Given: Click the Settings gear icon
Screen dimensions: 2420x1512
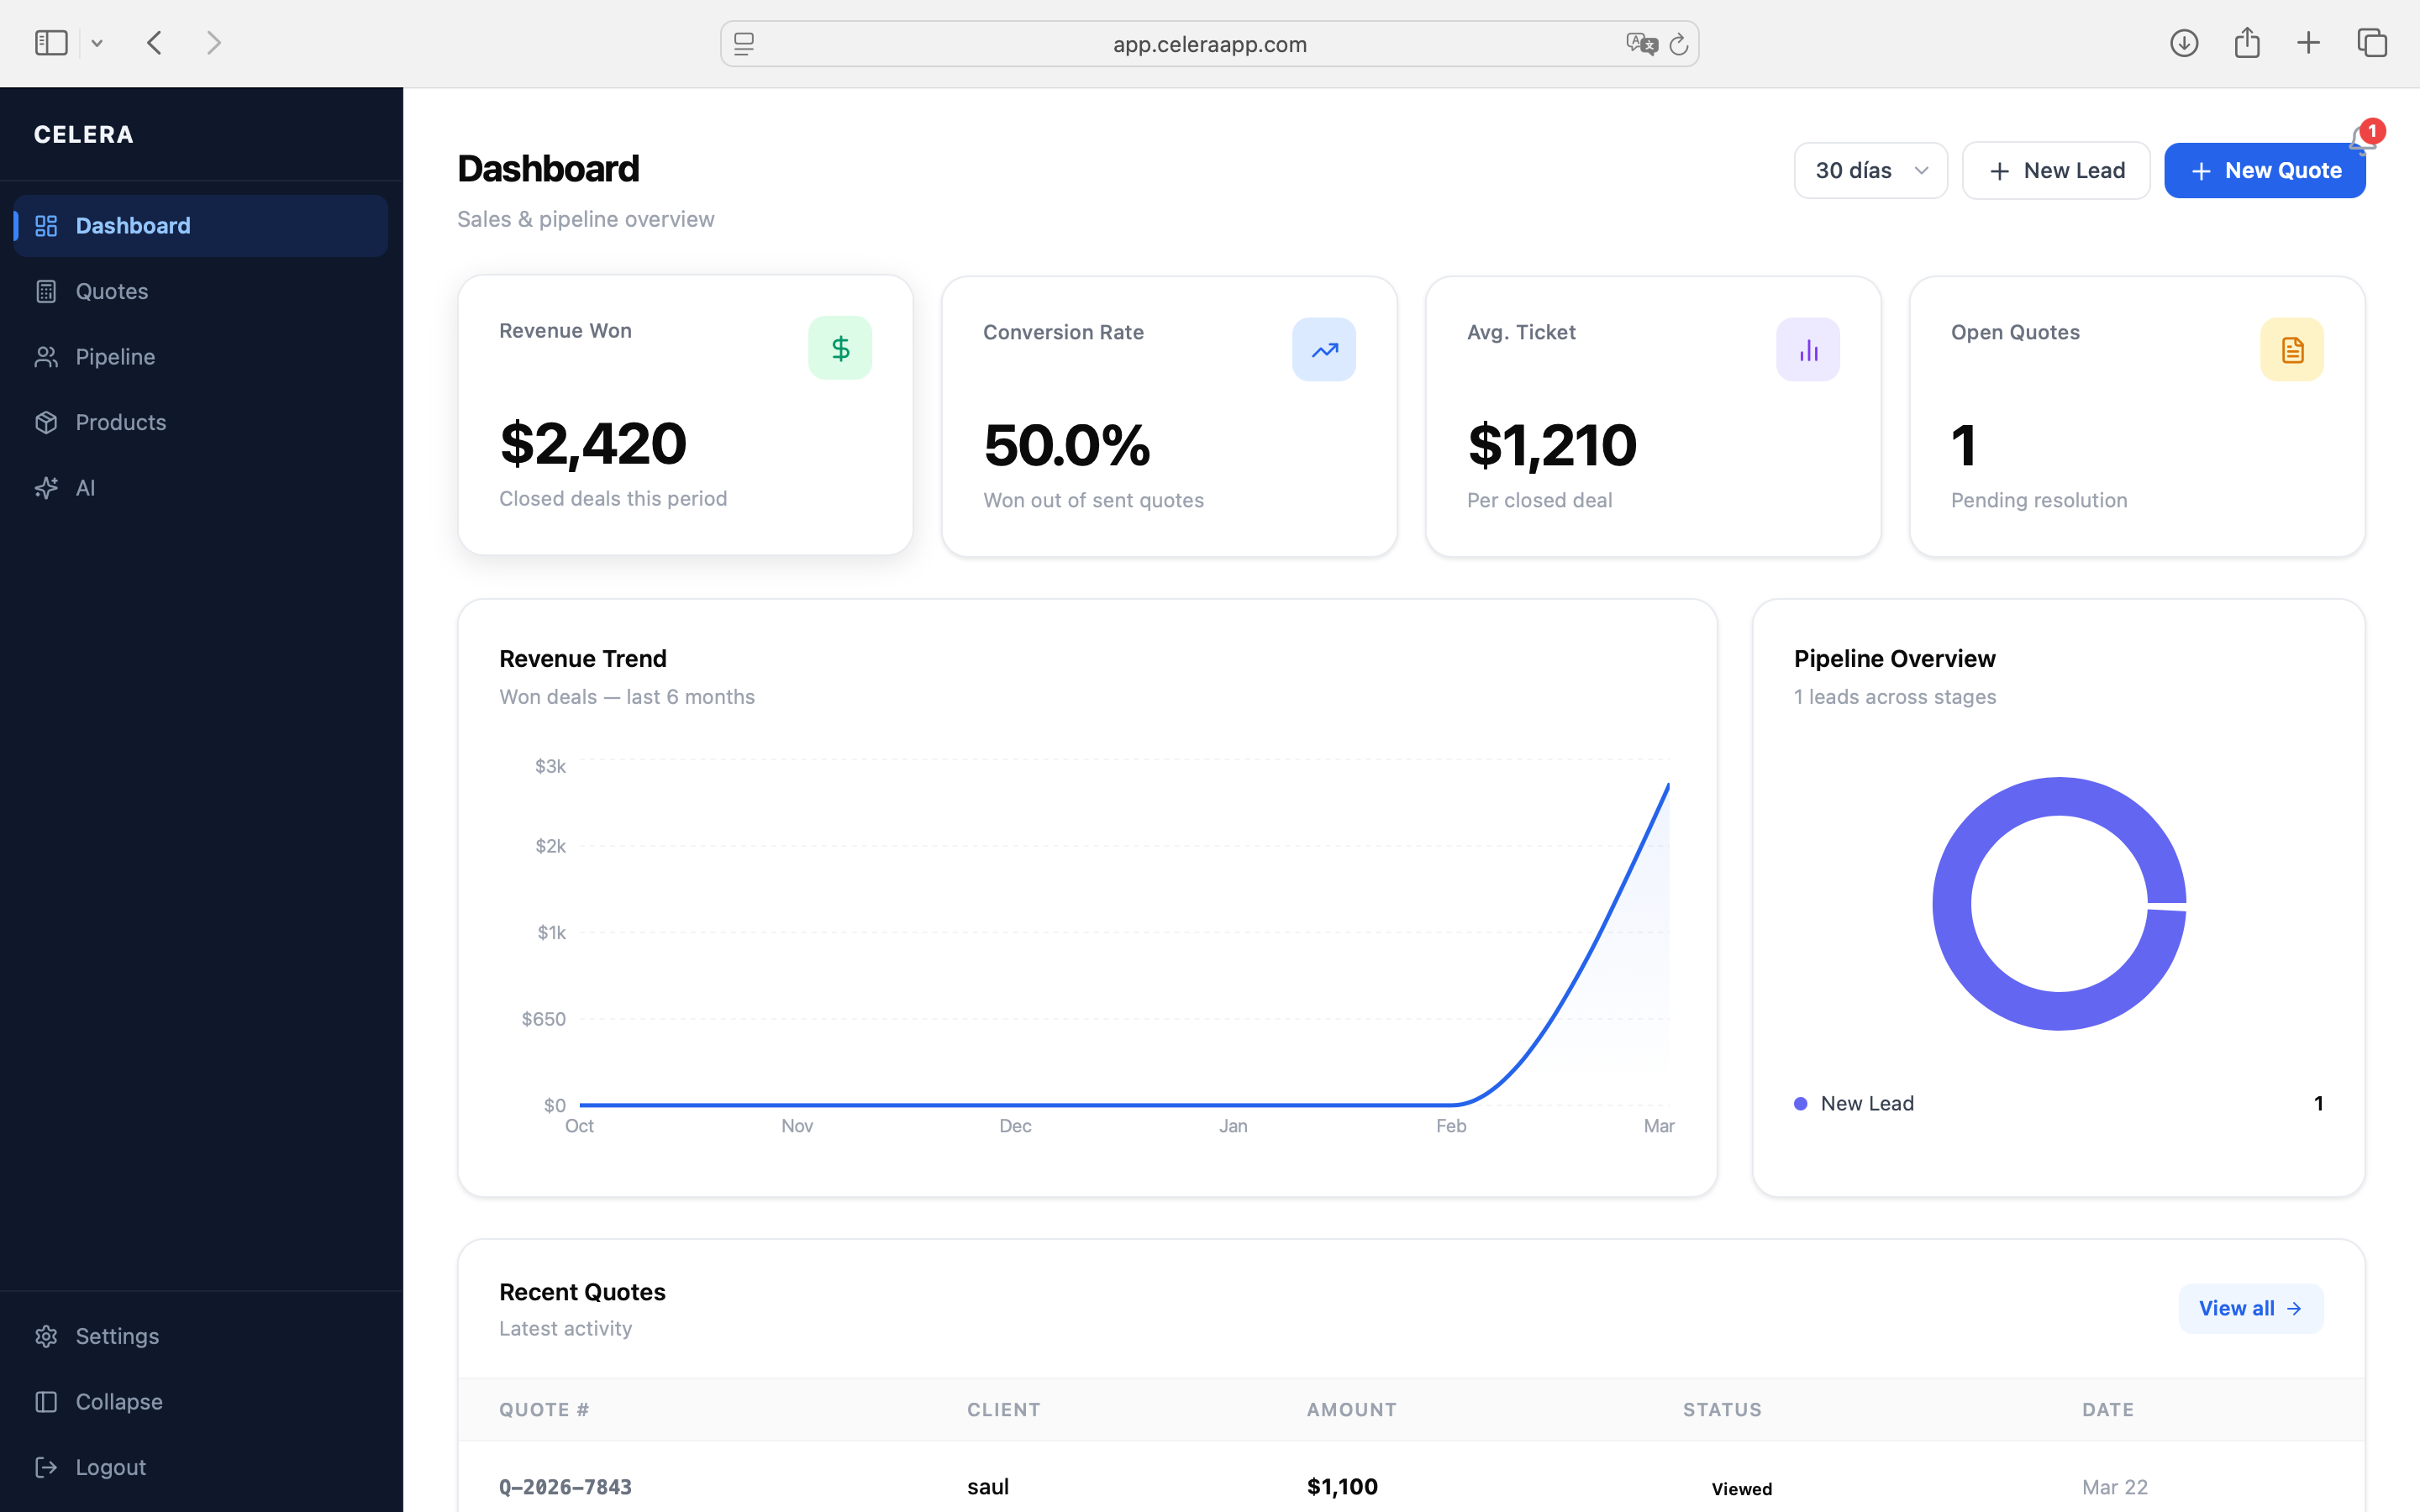Looking at the screenshot, I should 46,1336.
